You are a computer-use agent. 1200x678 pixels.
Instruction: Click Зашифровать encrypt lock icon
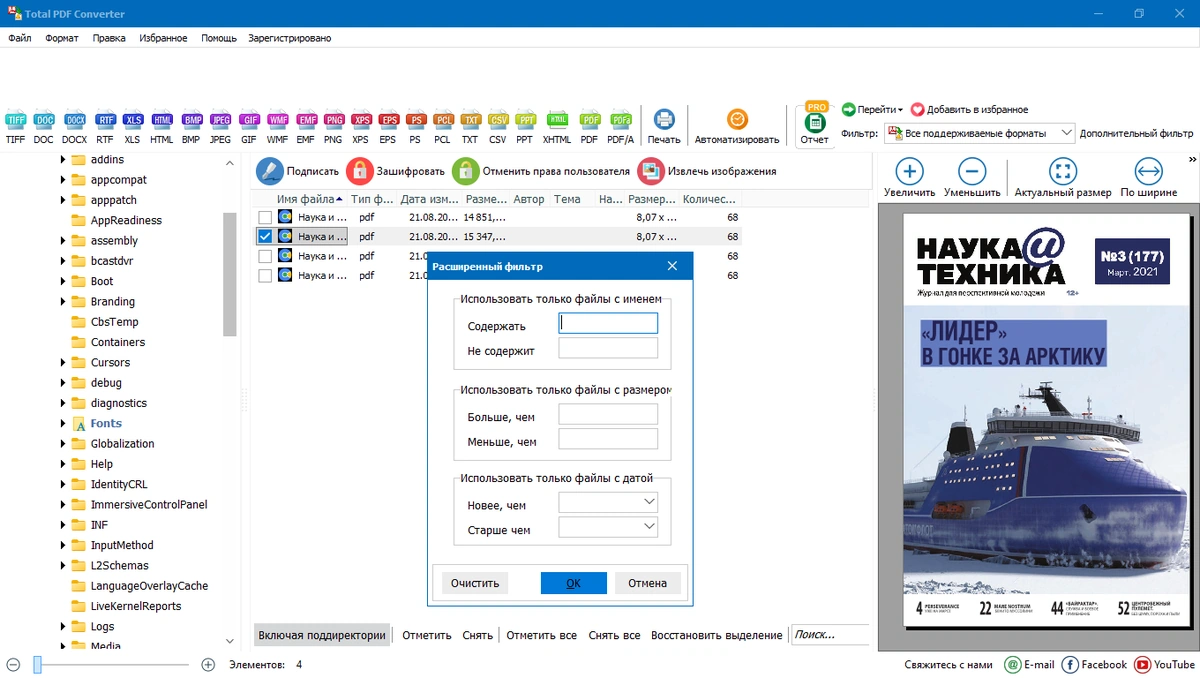pyautogui.click(x=360, y=171)
